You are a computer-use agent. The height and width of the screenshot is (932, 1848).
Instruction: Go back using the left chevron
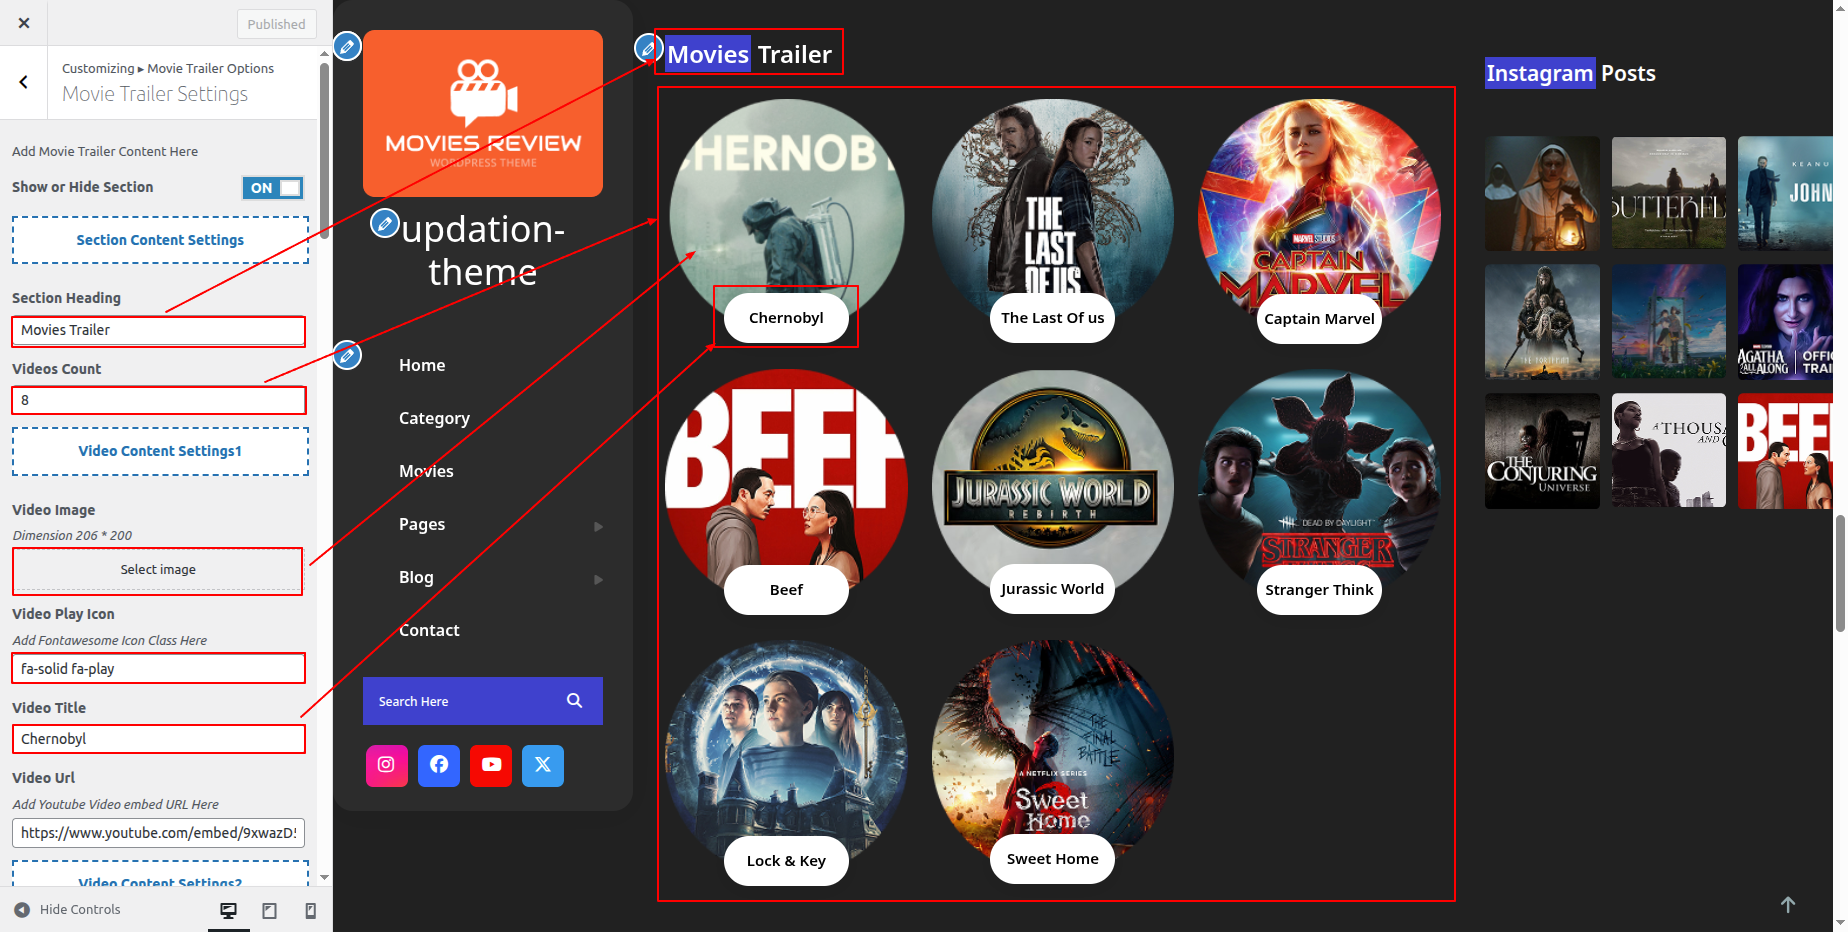pyautogui.click(x=24, y=82)
